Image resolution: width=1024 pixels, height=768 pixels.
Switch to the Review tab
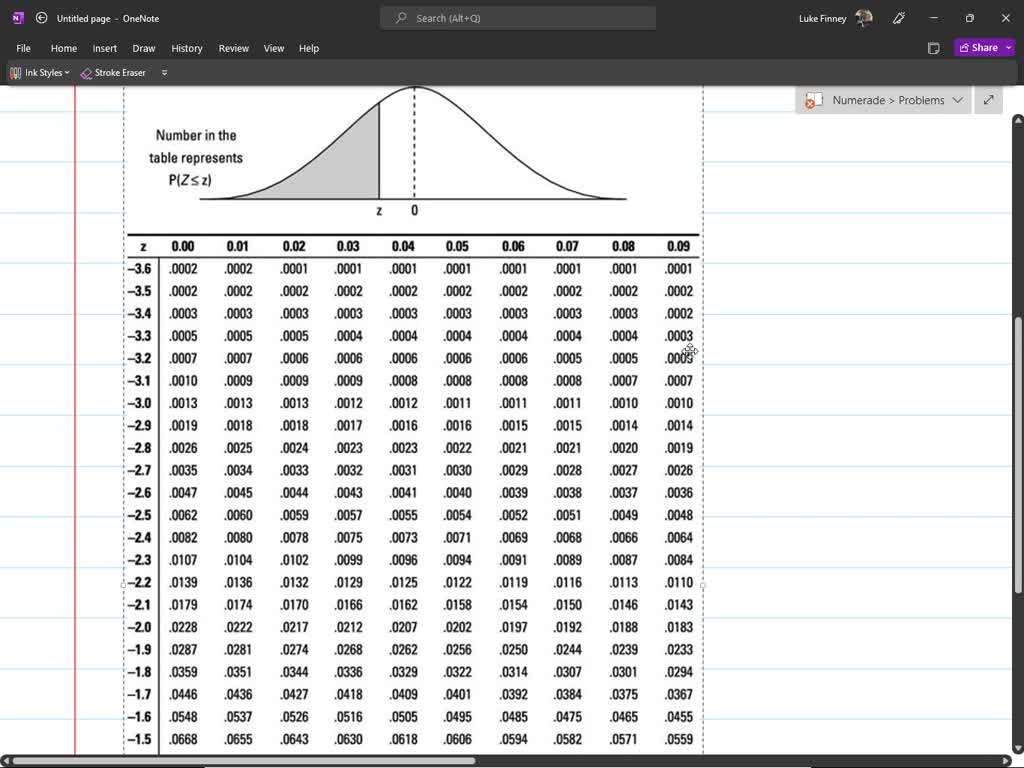click(x=233, y=47)
